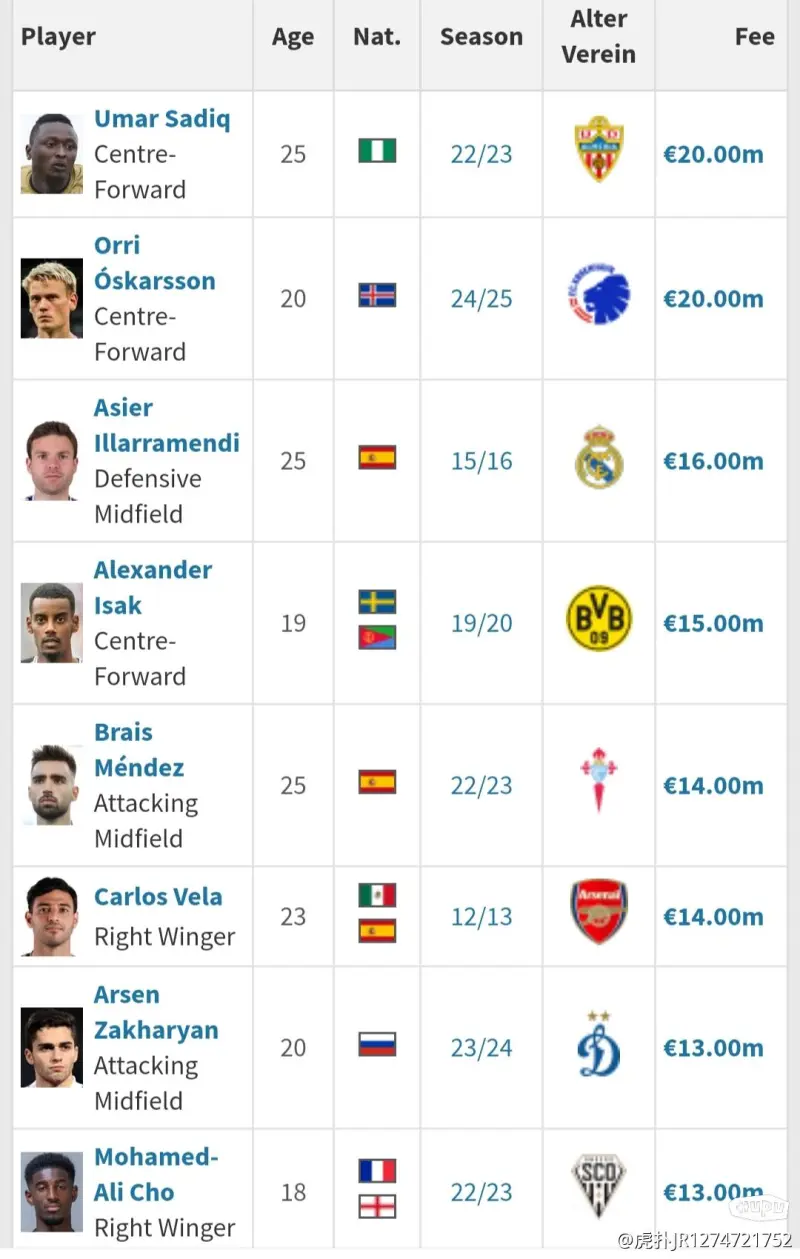Sort the table by Fee column header
The width and height of the screenshot is (800, 1259).
click(754, 37)
